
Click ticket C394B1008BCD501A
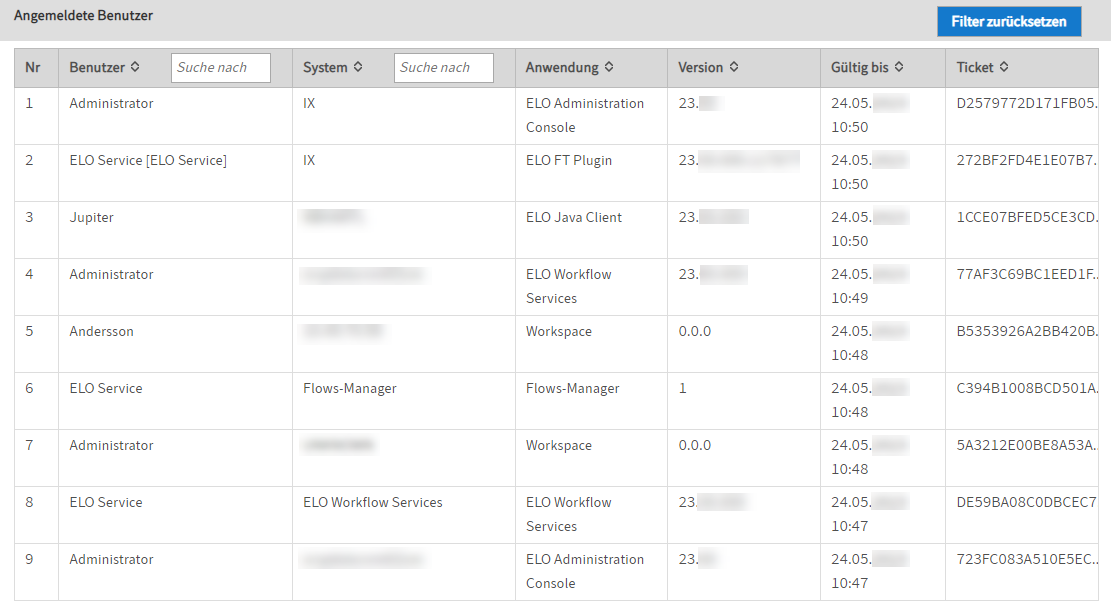(x=1027, y=388)
